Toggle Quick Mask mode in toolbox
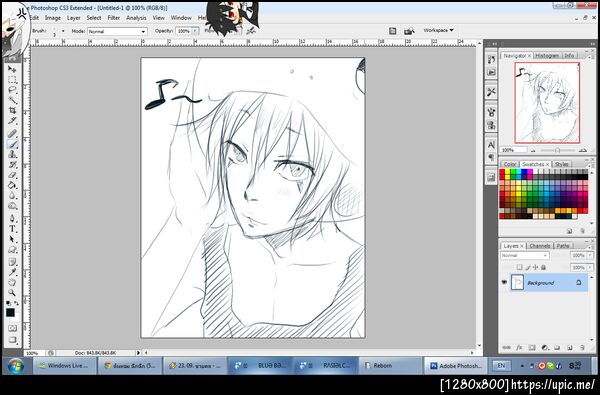The image size is (600, 395). 12,328
